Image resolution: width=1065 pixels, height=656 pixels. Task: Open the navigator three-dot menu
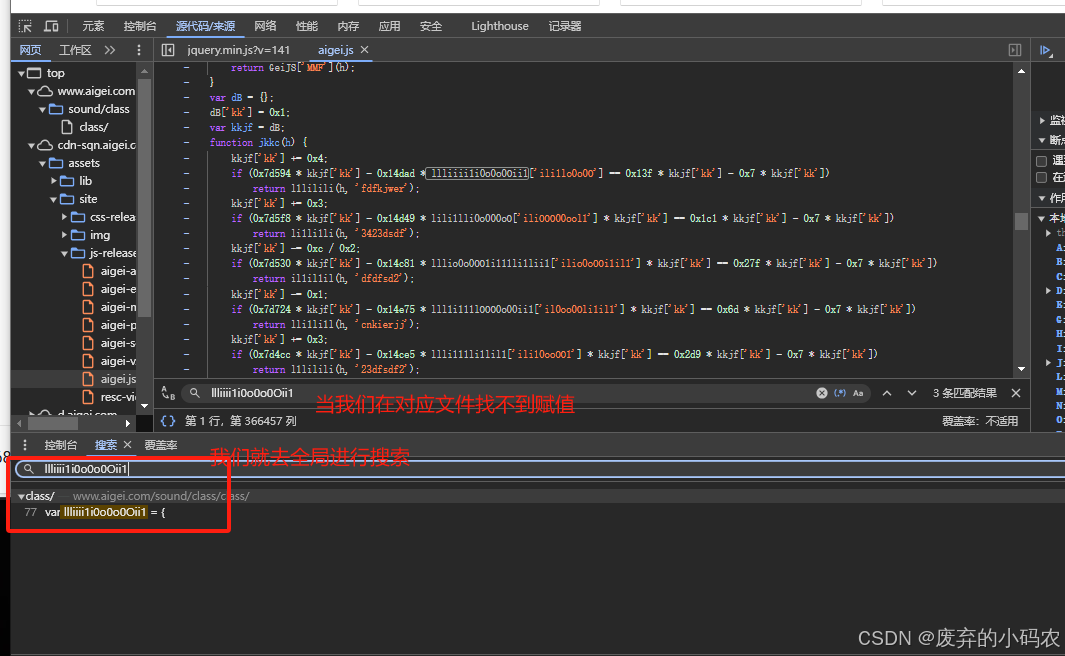[139, 50]
